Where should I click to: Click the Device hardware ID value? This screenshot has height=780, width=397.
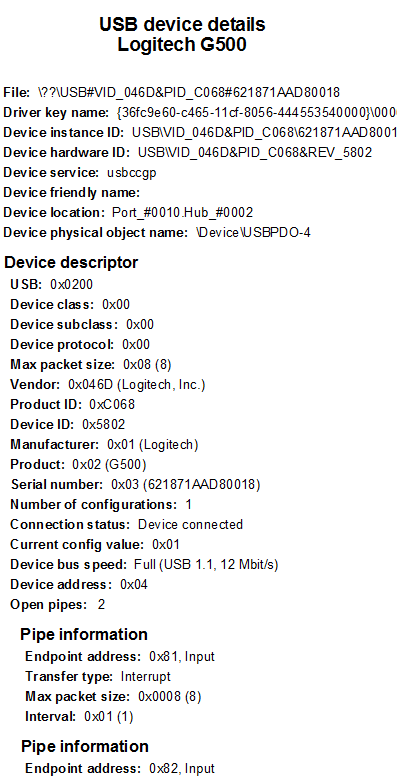click(x=255, y=153)
